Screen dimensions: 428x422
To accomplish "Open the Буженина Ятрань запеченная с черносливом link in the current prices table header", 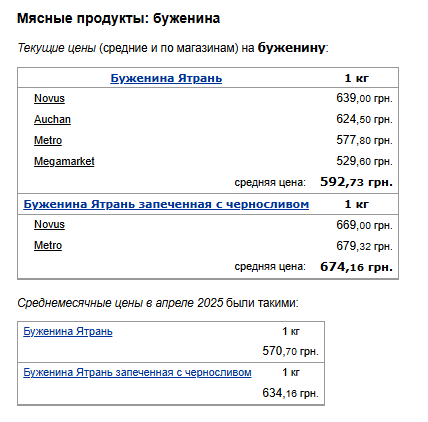I will [166, 204].
